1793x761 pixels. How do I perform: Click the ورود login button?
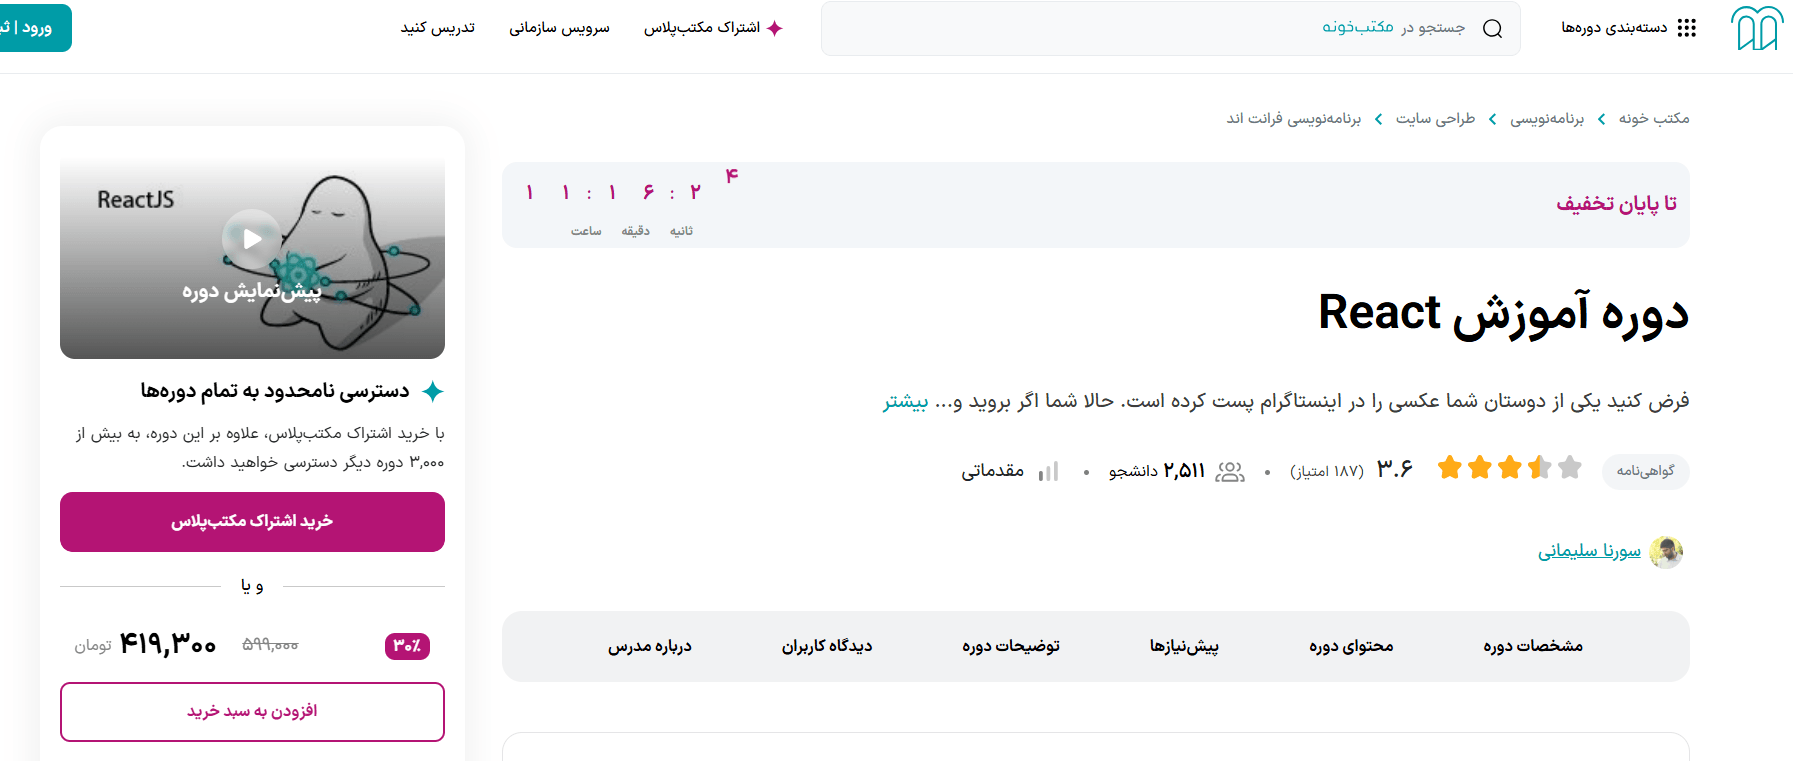(x=34, y=28)
